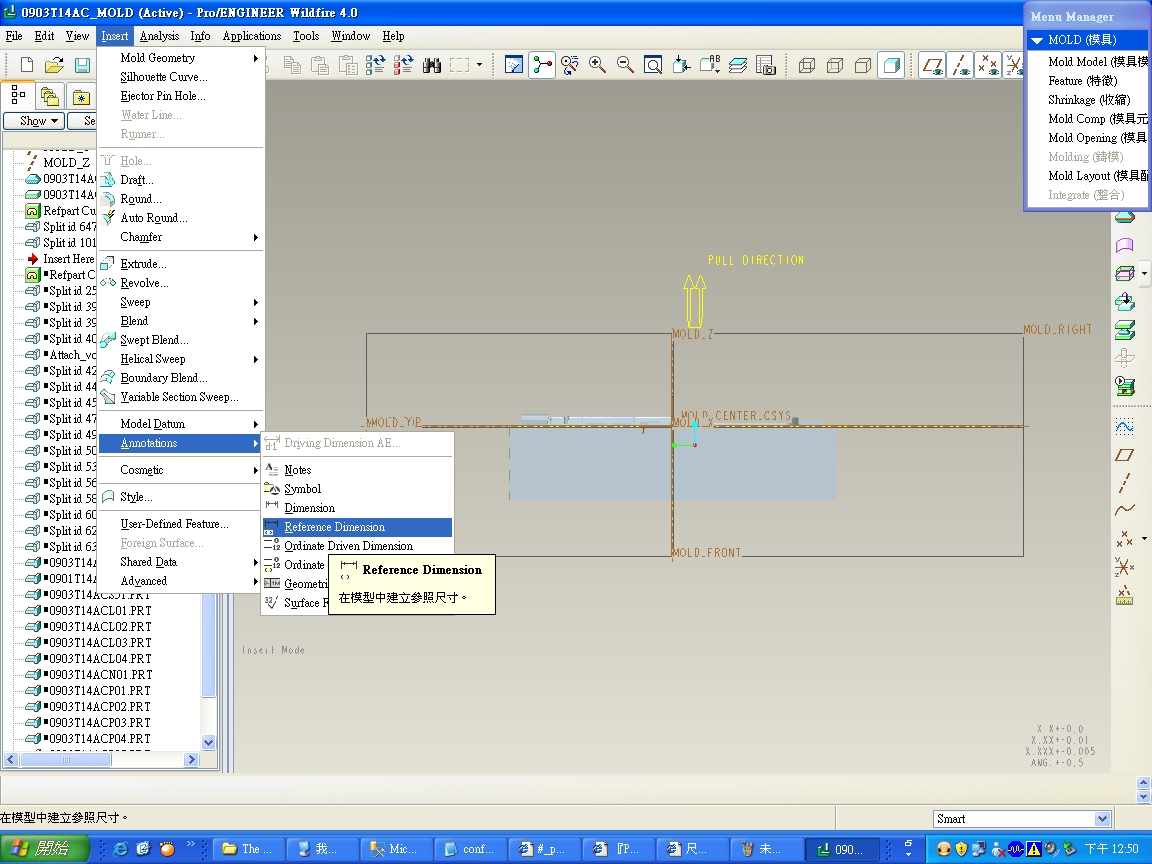Toggle spin center display
1152x864 pixels.
point(542,65)
